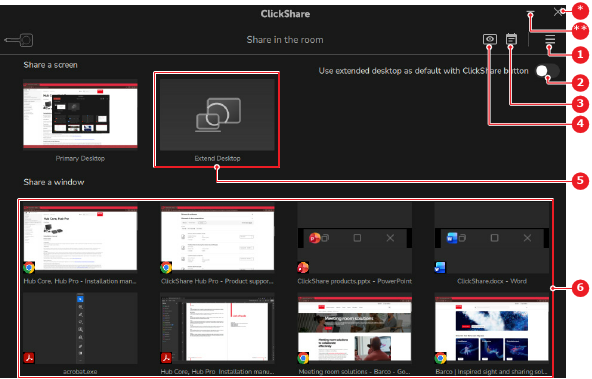Click the ClickShare button icon at left
Image resolution: width=592 pixels, height=379 pixels.
pyautogui.click(x=19, y=40)
